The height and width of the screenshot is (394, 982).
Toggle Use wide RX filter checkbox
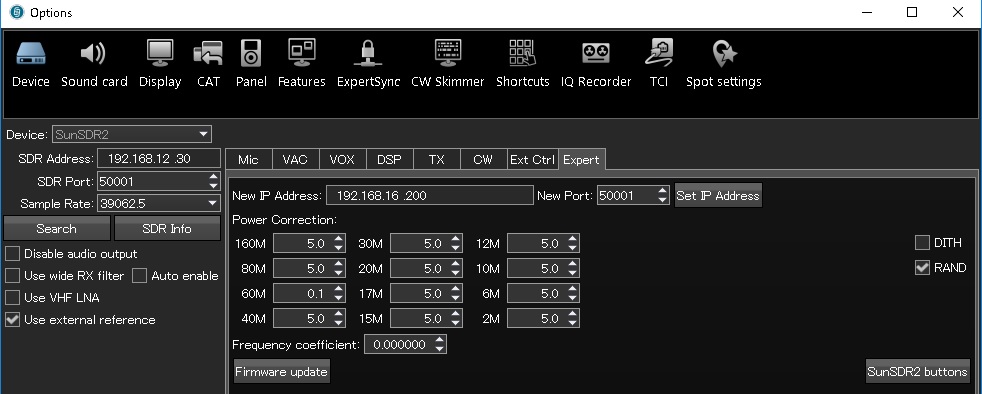(x=13, y=276)
